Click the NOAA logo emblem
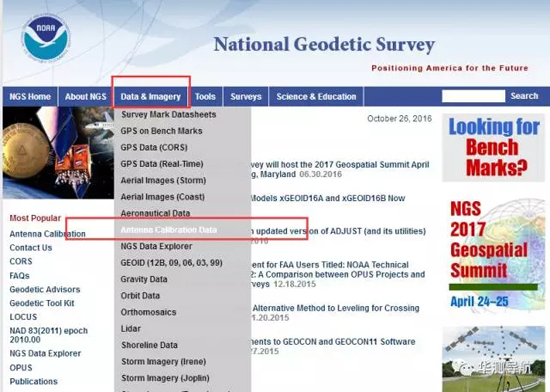Viewport: 550px width, 392px height. 46,38
